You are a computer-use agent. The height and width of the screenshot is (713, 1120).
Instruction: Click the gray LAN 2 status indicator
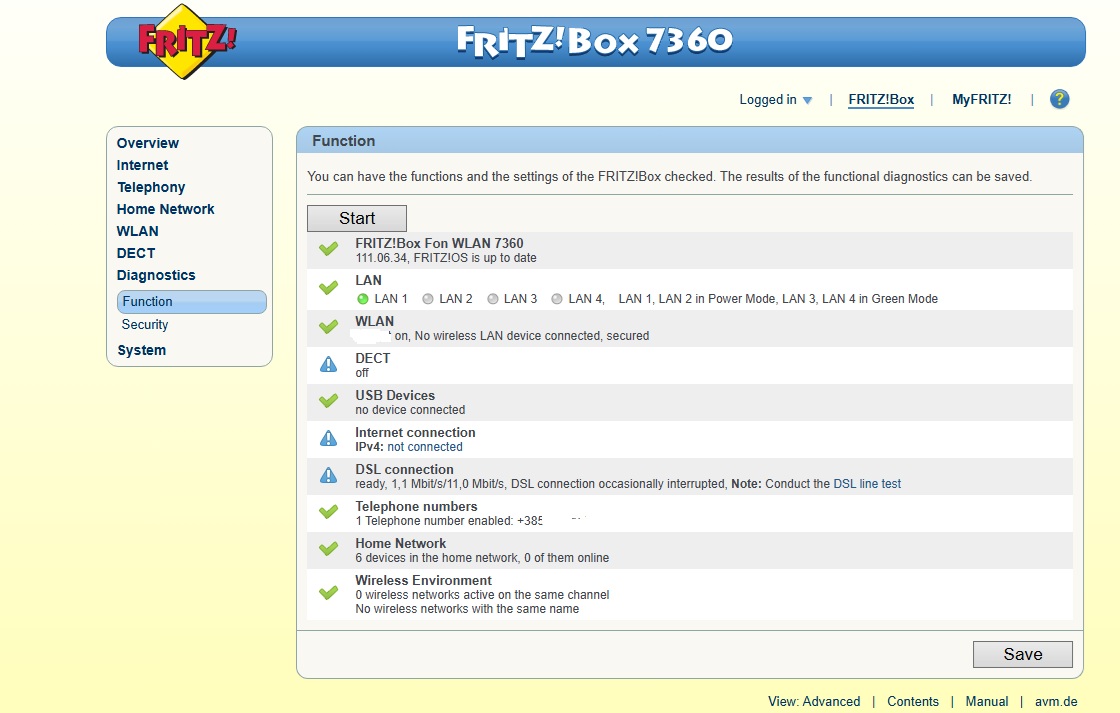[x=428, y=299]
